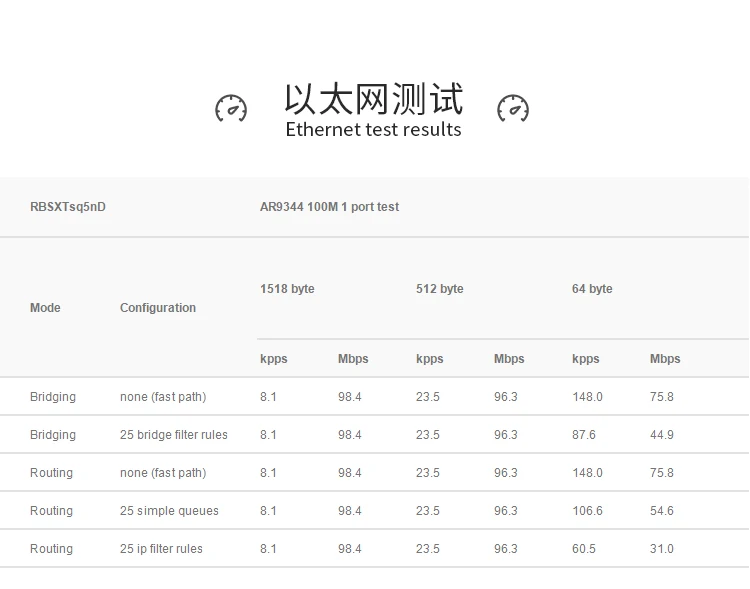750x589 pixels.
Task: Click the 'Ethernet test results' subtitle
Action: pos(374,130)
